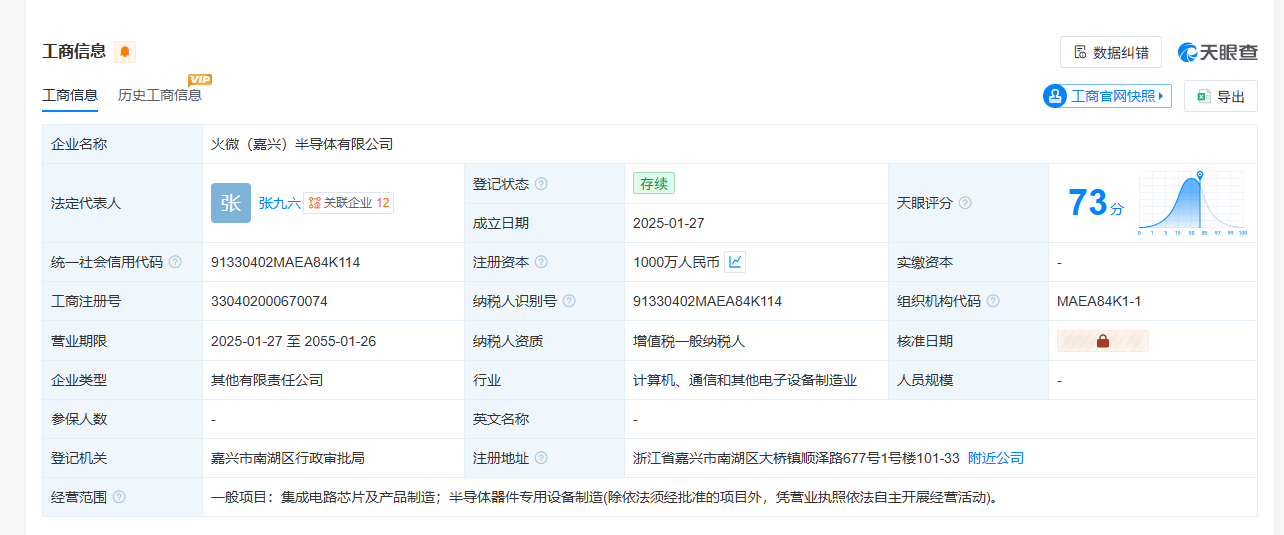Click the help icon next to 经营范围
The height and width of the screenshot is (535, 1284).
tap(120, 497)
